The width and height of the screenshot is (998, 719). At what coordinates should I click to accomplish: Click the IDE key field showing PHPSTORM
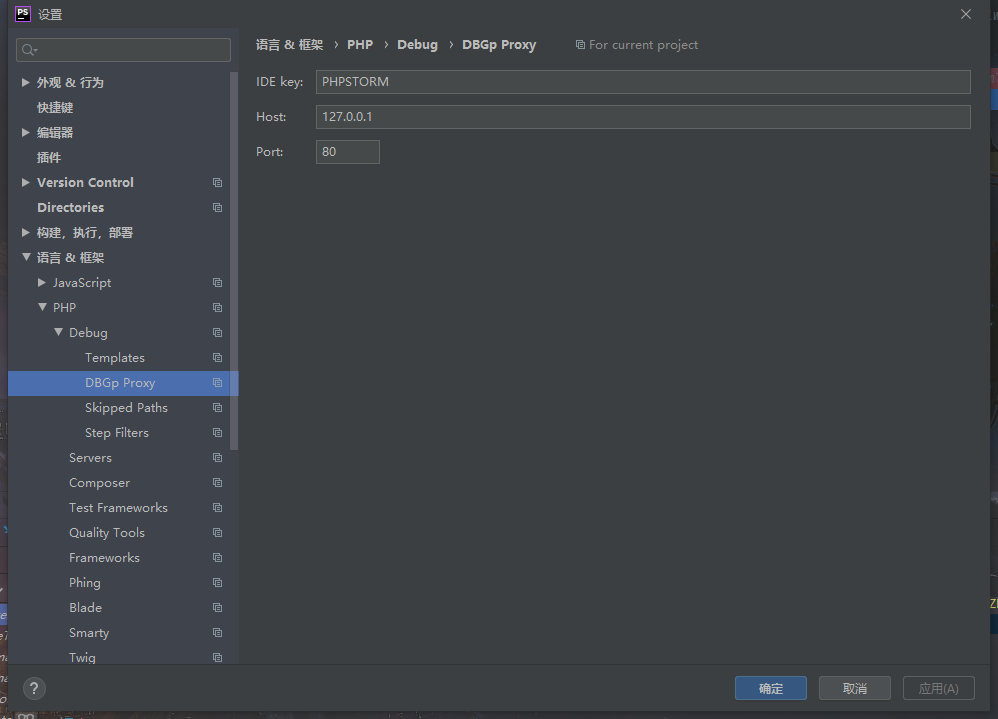[x=643, y=81]
